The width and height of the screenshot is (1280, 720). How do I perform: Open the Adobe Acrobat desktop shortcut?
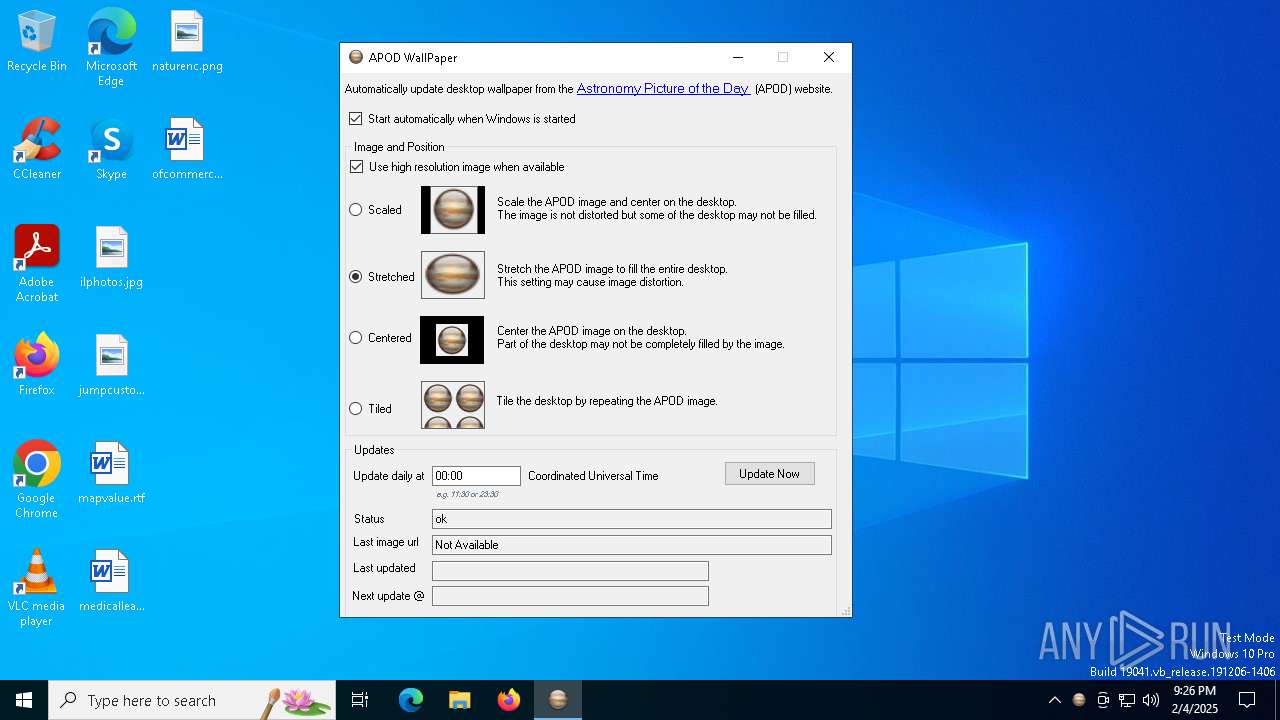37,264
